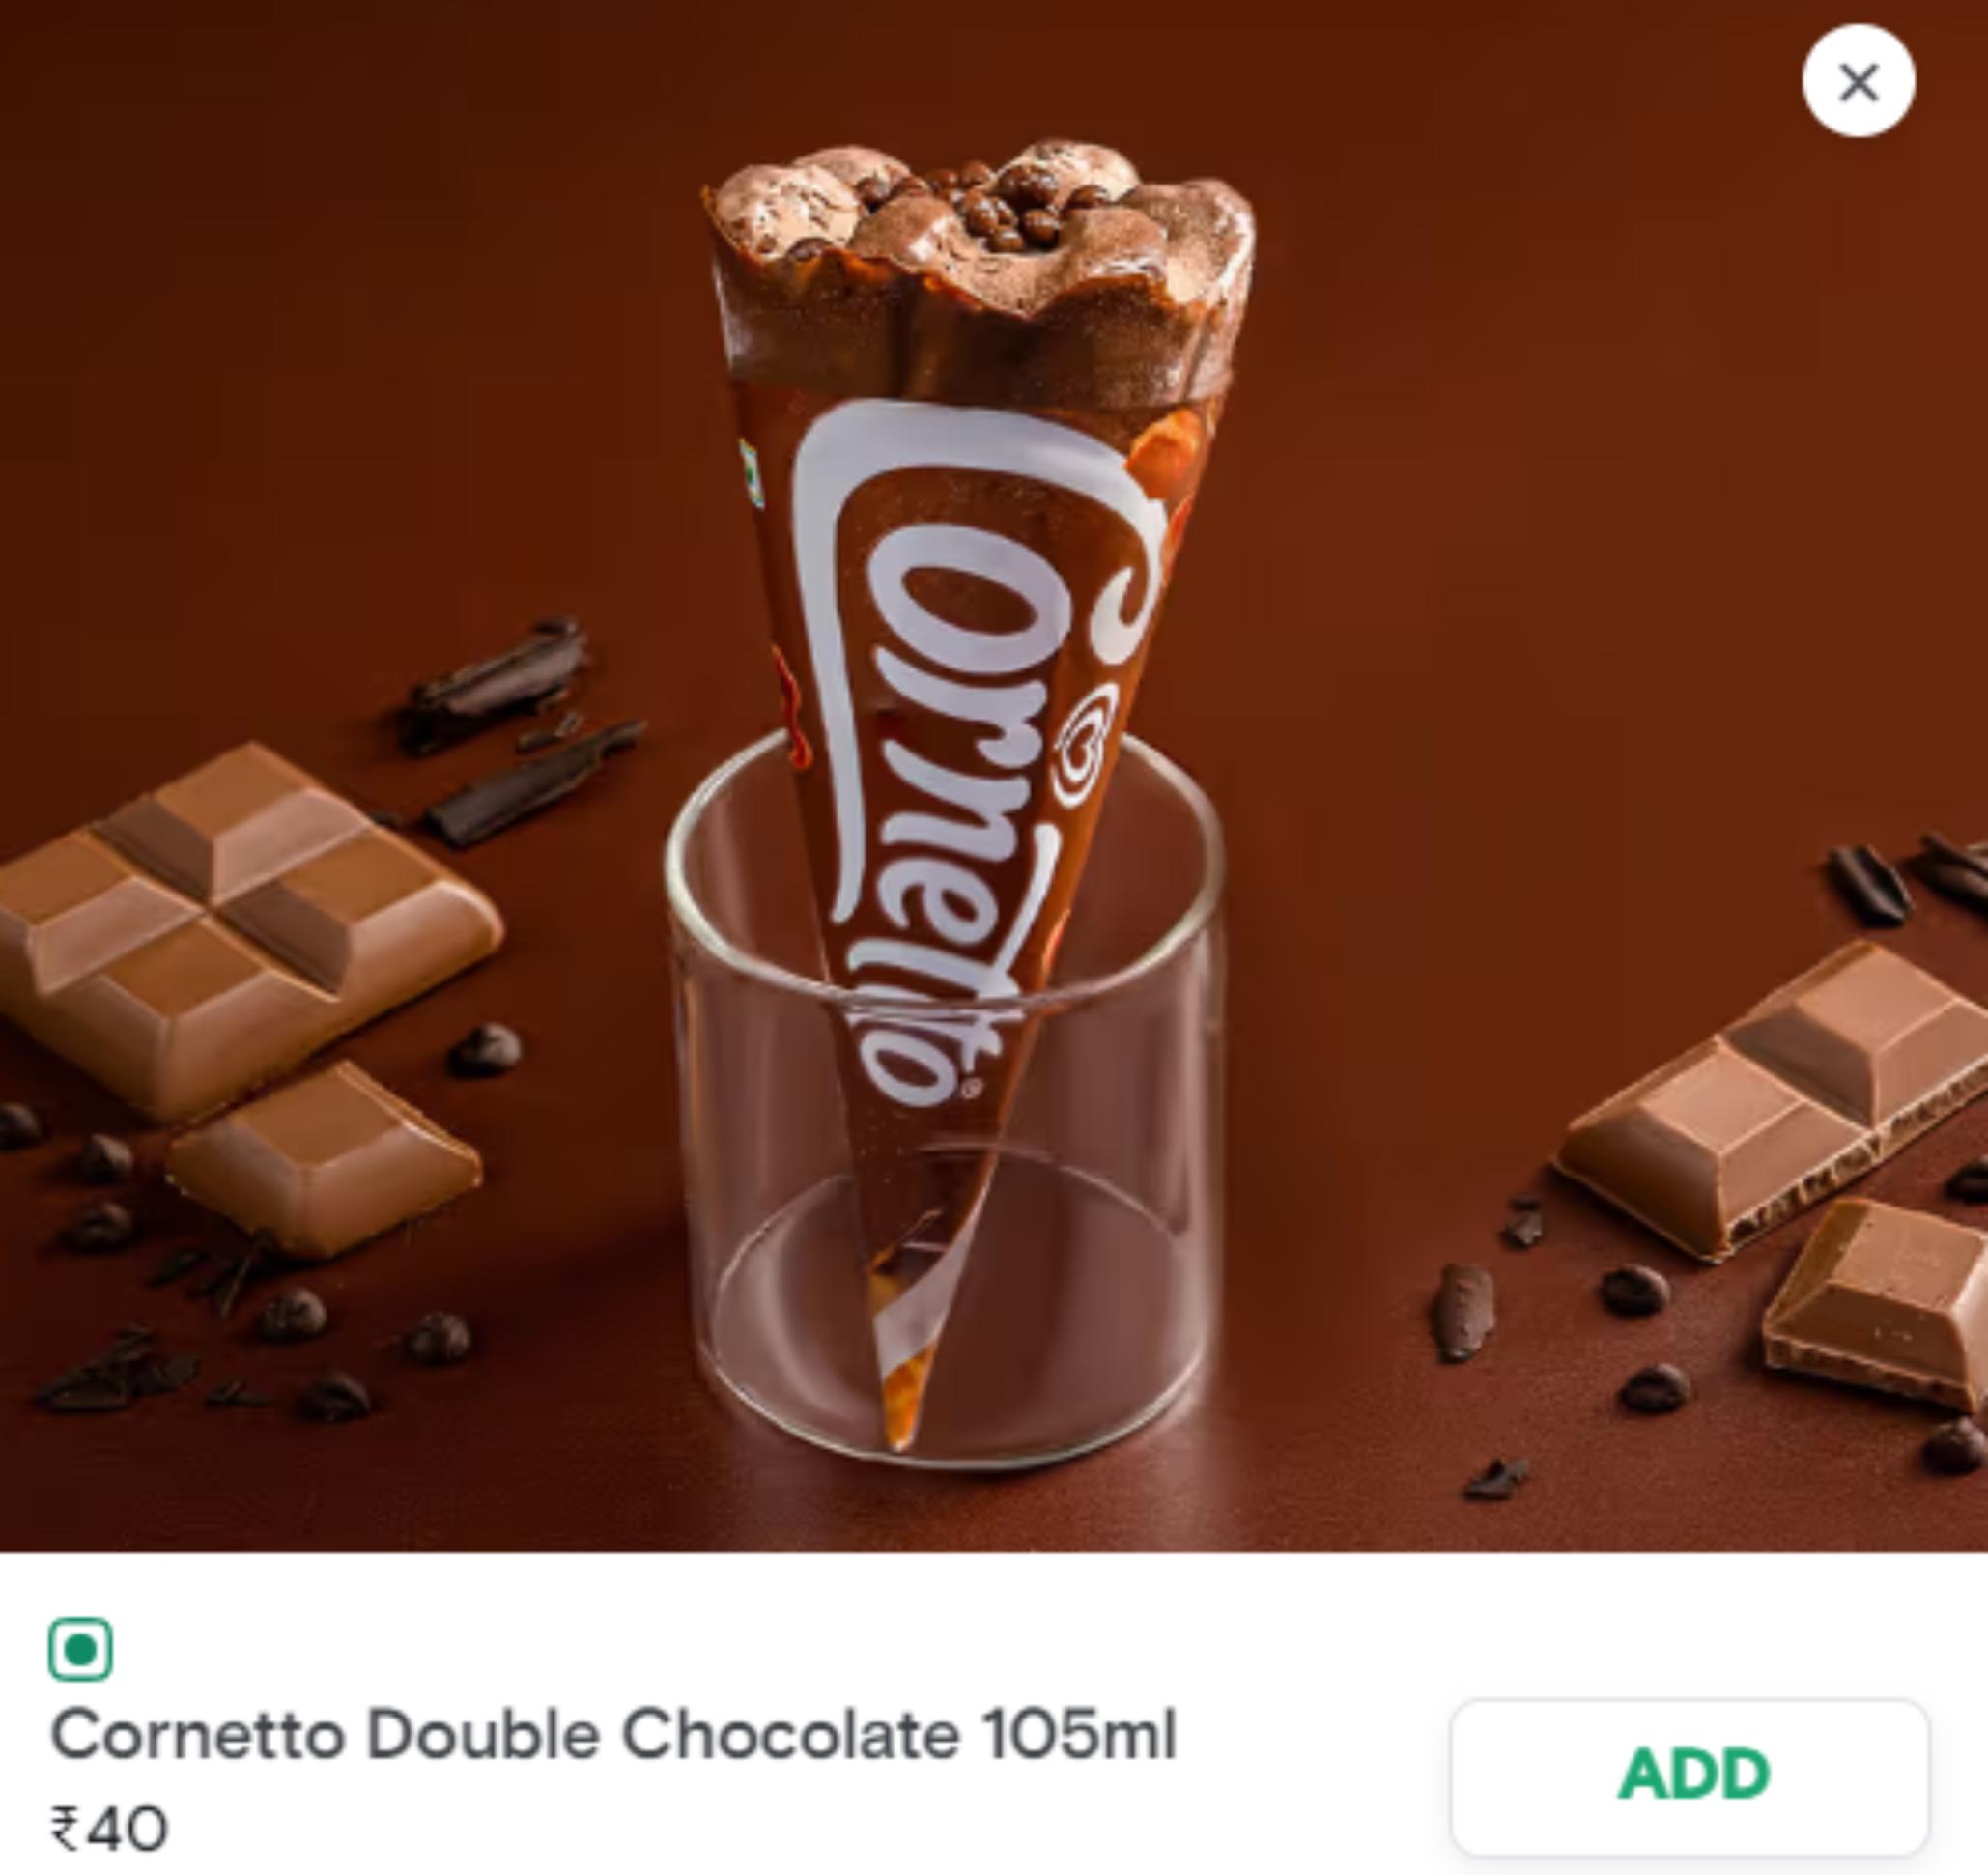
Task: Click the small veg mark on the wrapper
Action: pos(751,475)
